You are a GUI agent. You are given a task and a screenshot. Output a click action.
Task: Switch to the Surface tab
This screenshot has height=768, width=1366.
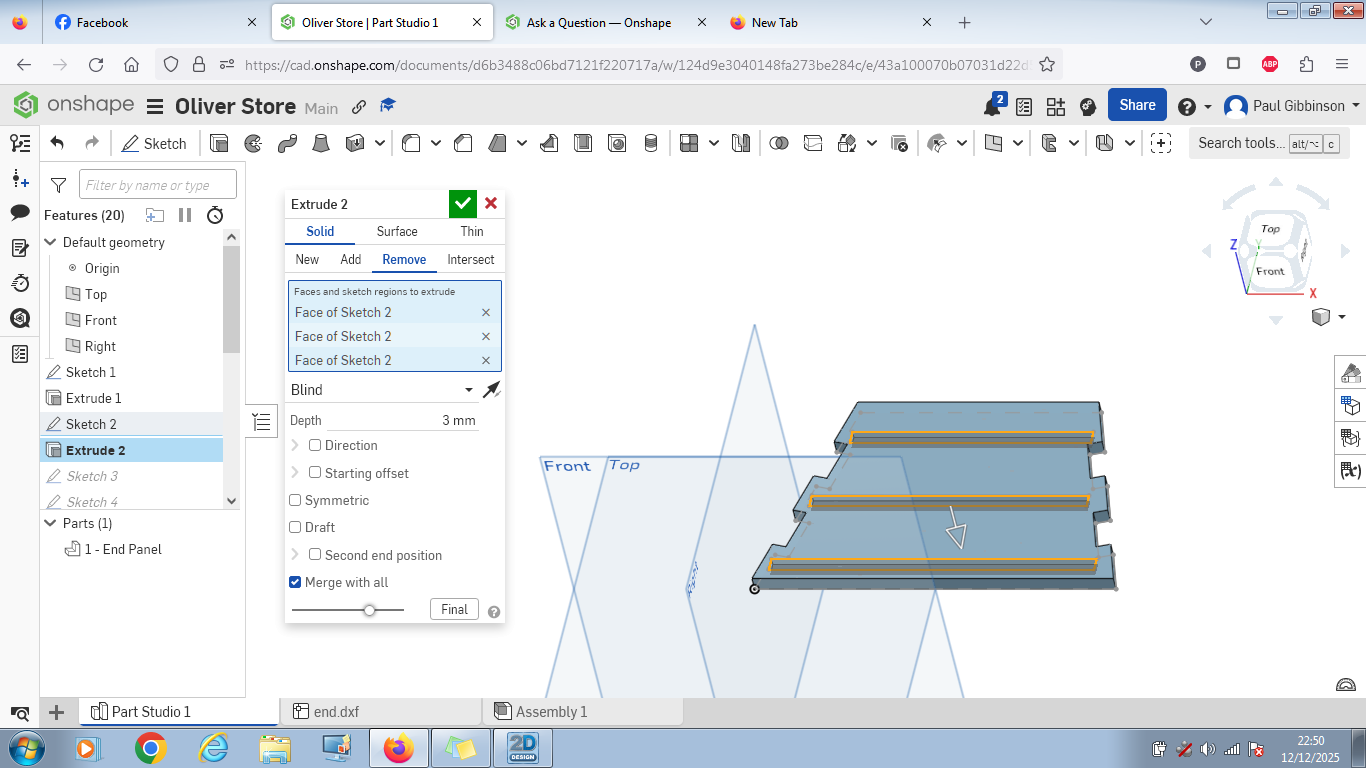[x=397, y=231]
